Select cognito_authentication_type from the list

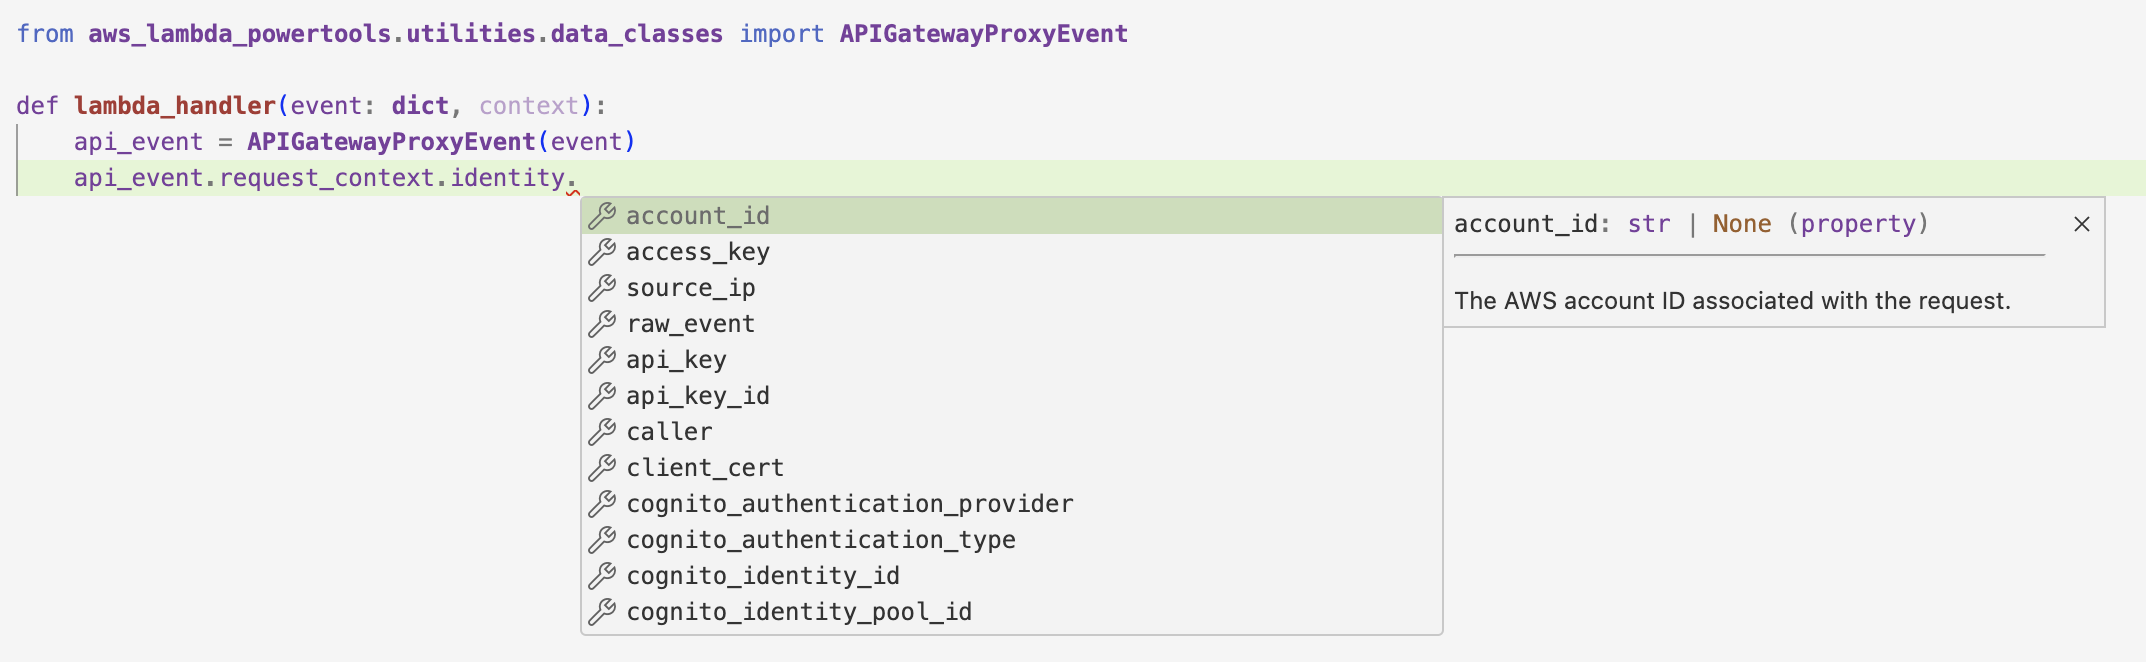(x=820, y=539)
